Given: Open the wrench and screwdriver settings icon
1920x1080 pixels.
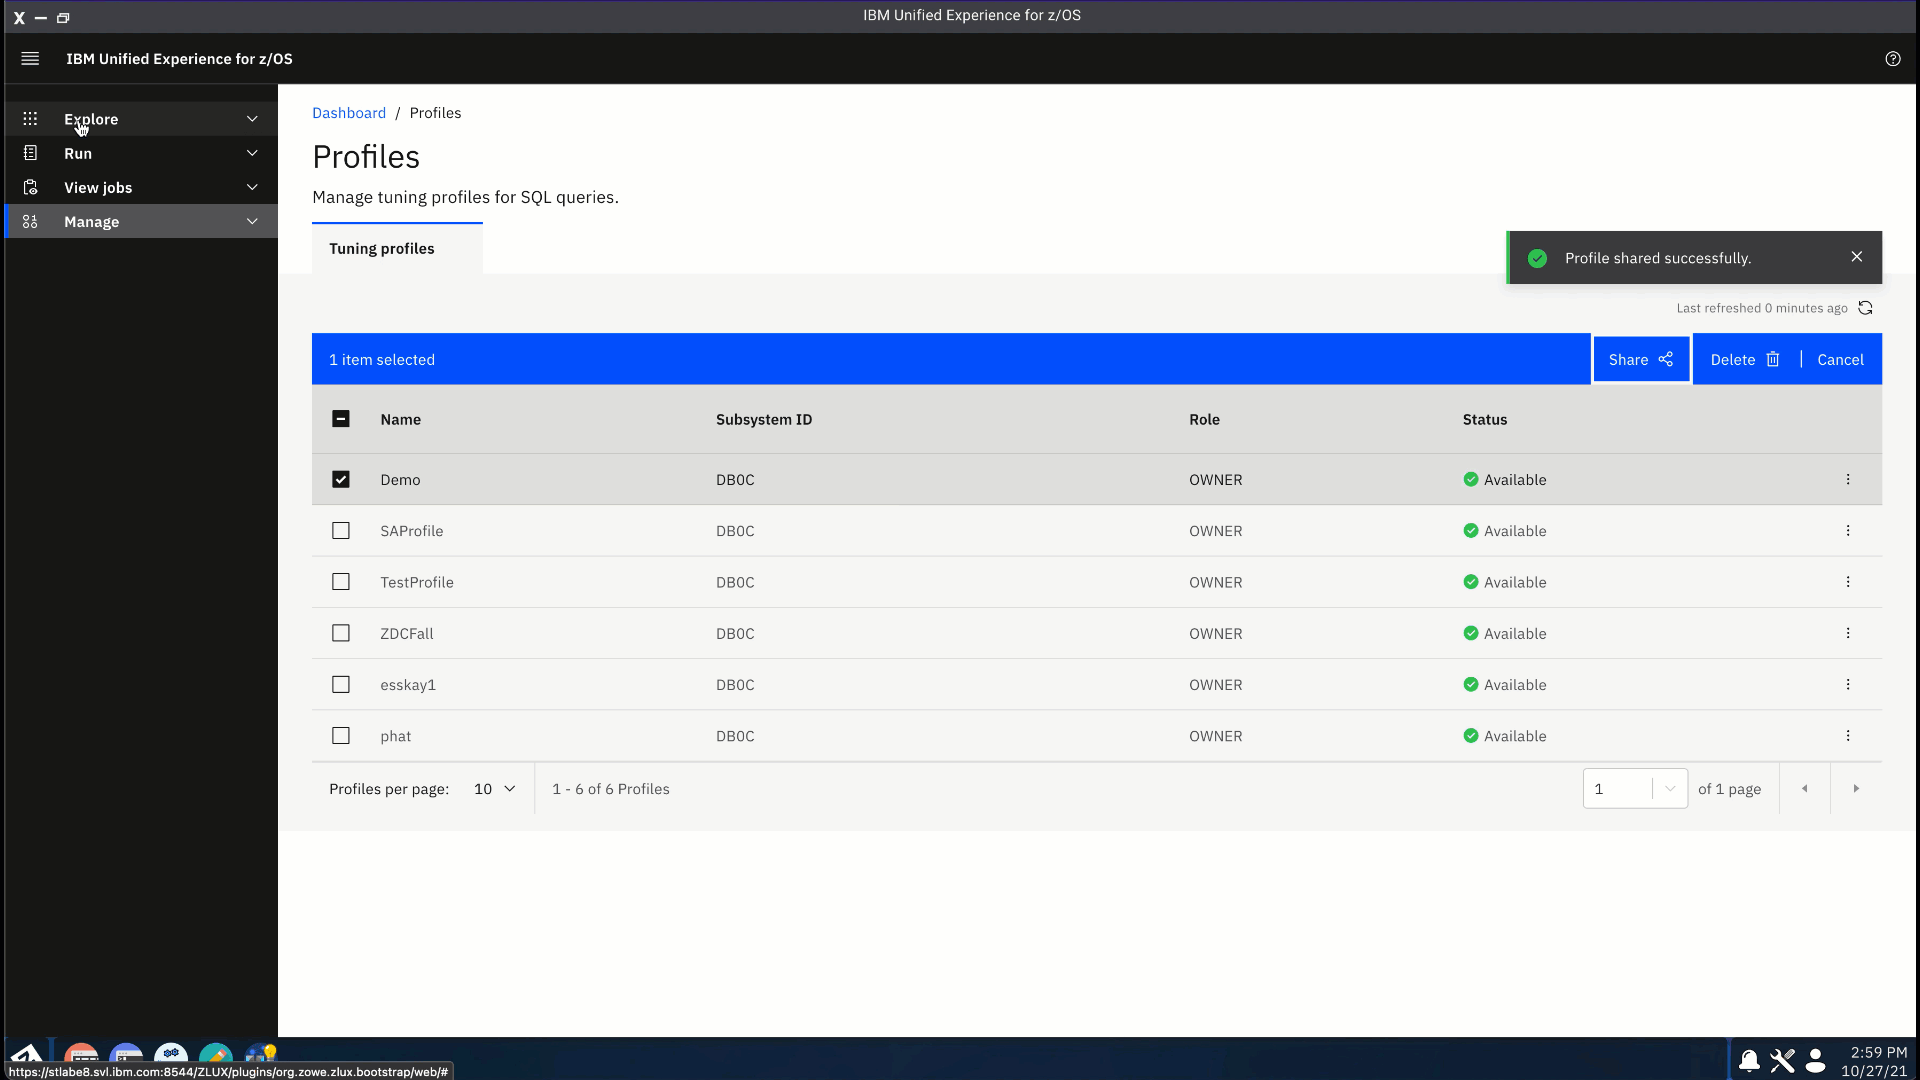Looking at the screenshot, I should click(1782, 1060).
